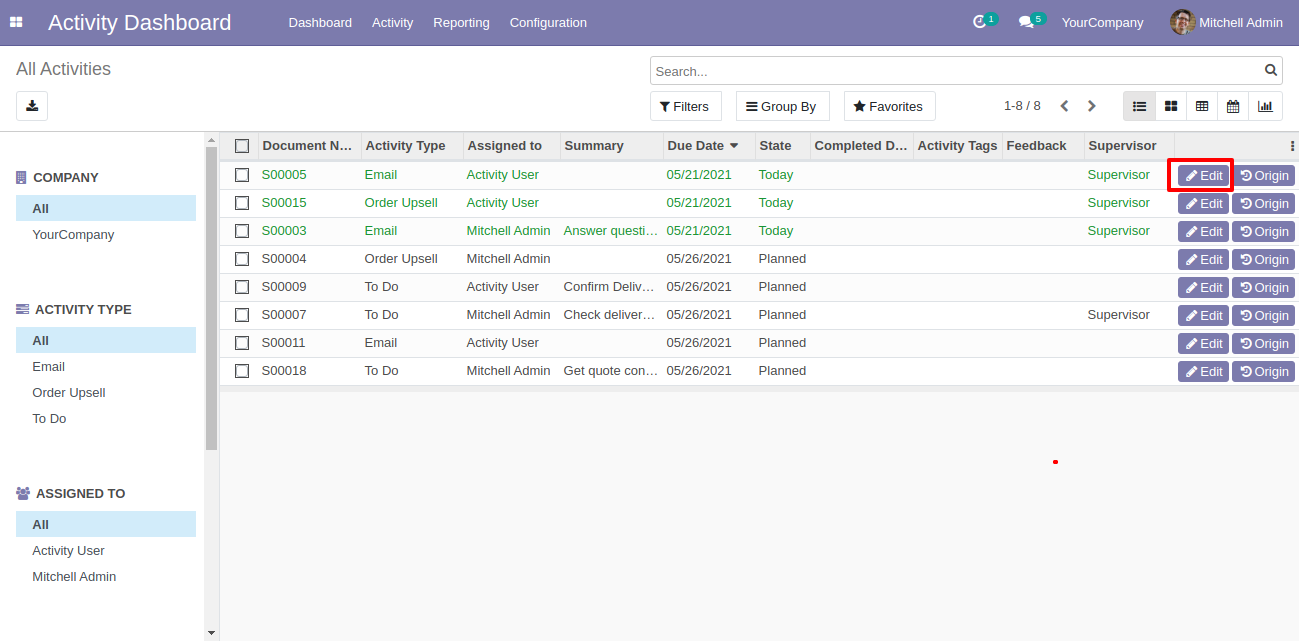Open the Dashboard menu
The image size is (1299, 641).
[320, 22]
